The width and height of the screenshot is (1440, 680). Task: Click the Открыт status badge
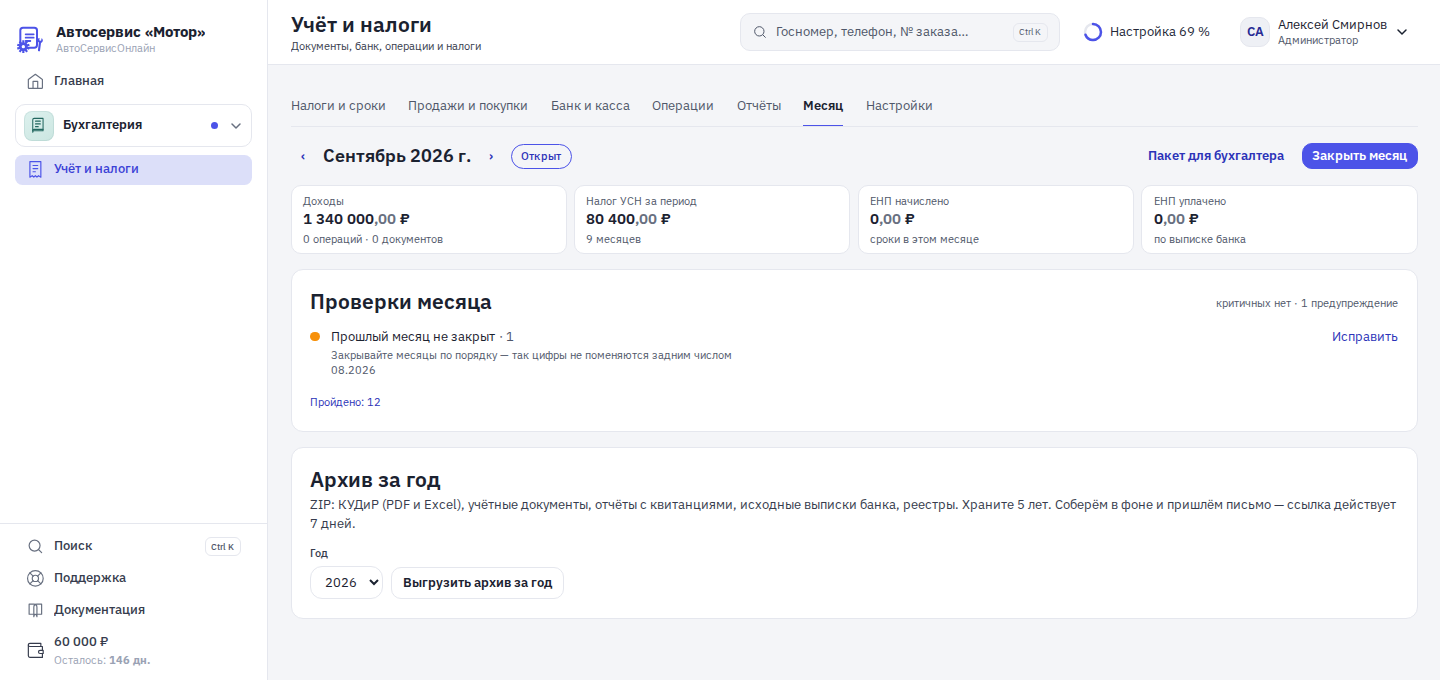[541, 157]
